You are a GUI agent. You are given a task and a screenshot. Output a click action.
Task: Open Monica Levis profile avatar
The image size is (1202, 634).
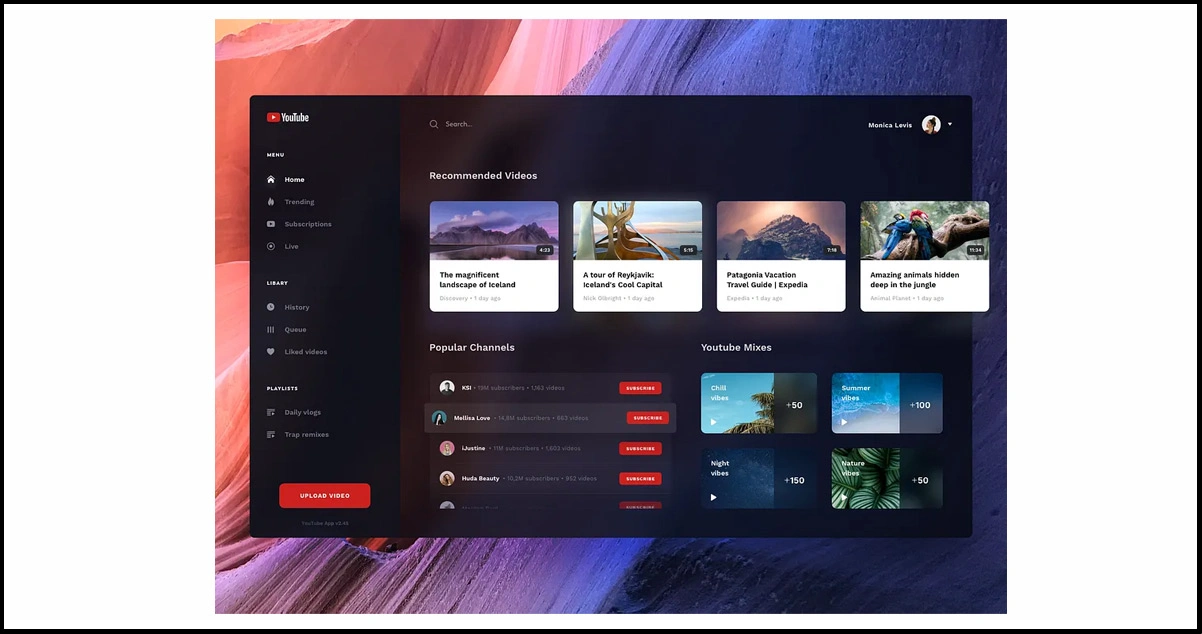tap(931, 125)
